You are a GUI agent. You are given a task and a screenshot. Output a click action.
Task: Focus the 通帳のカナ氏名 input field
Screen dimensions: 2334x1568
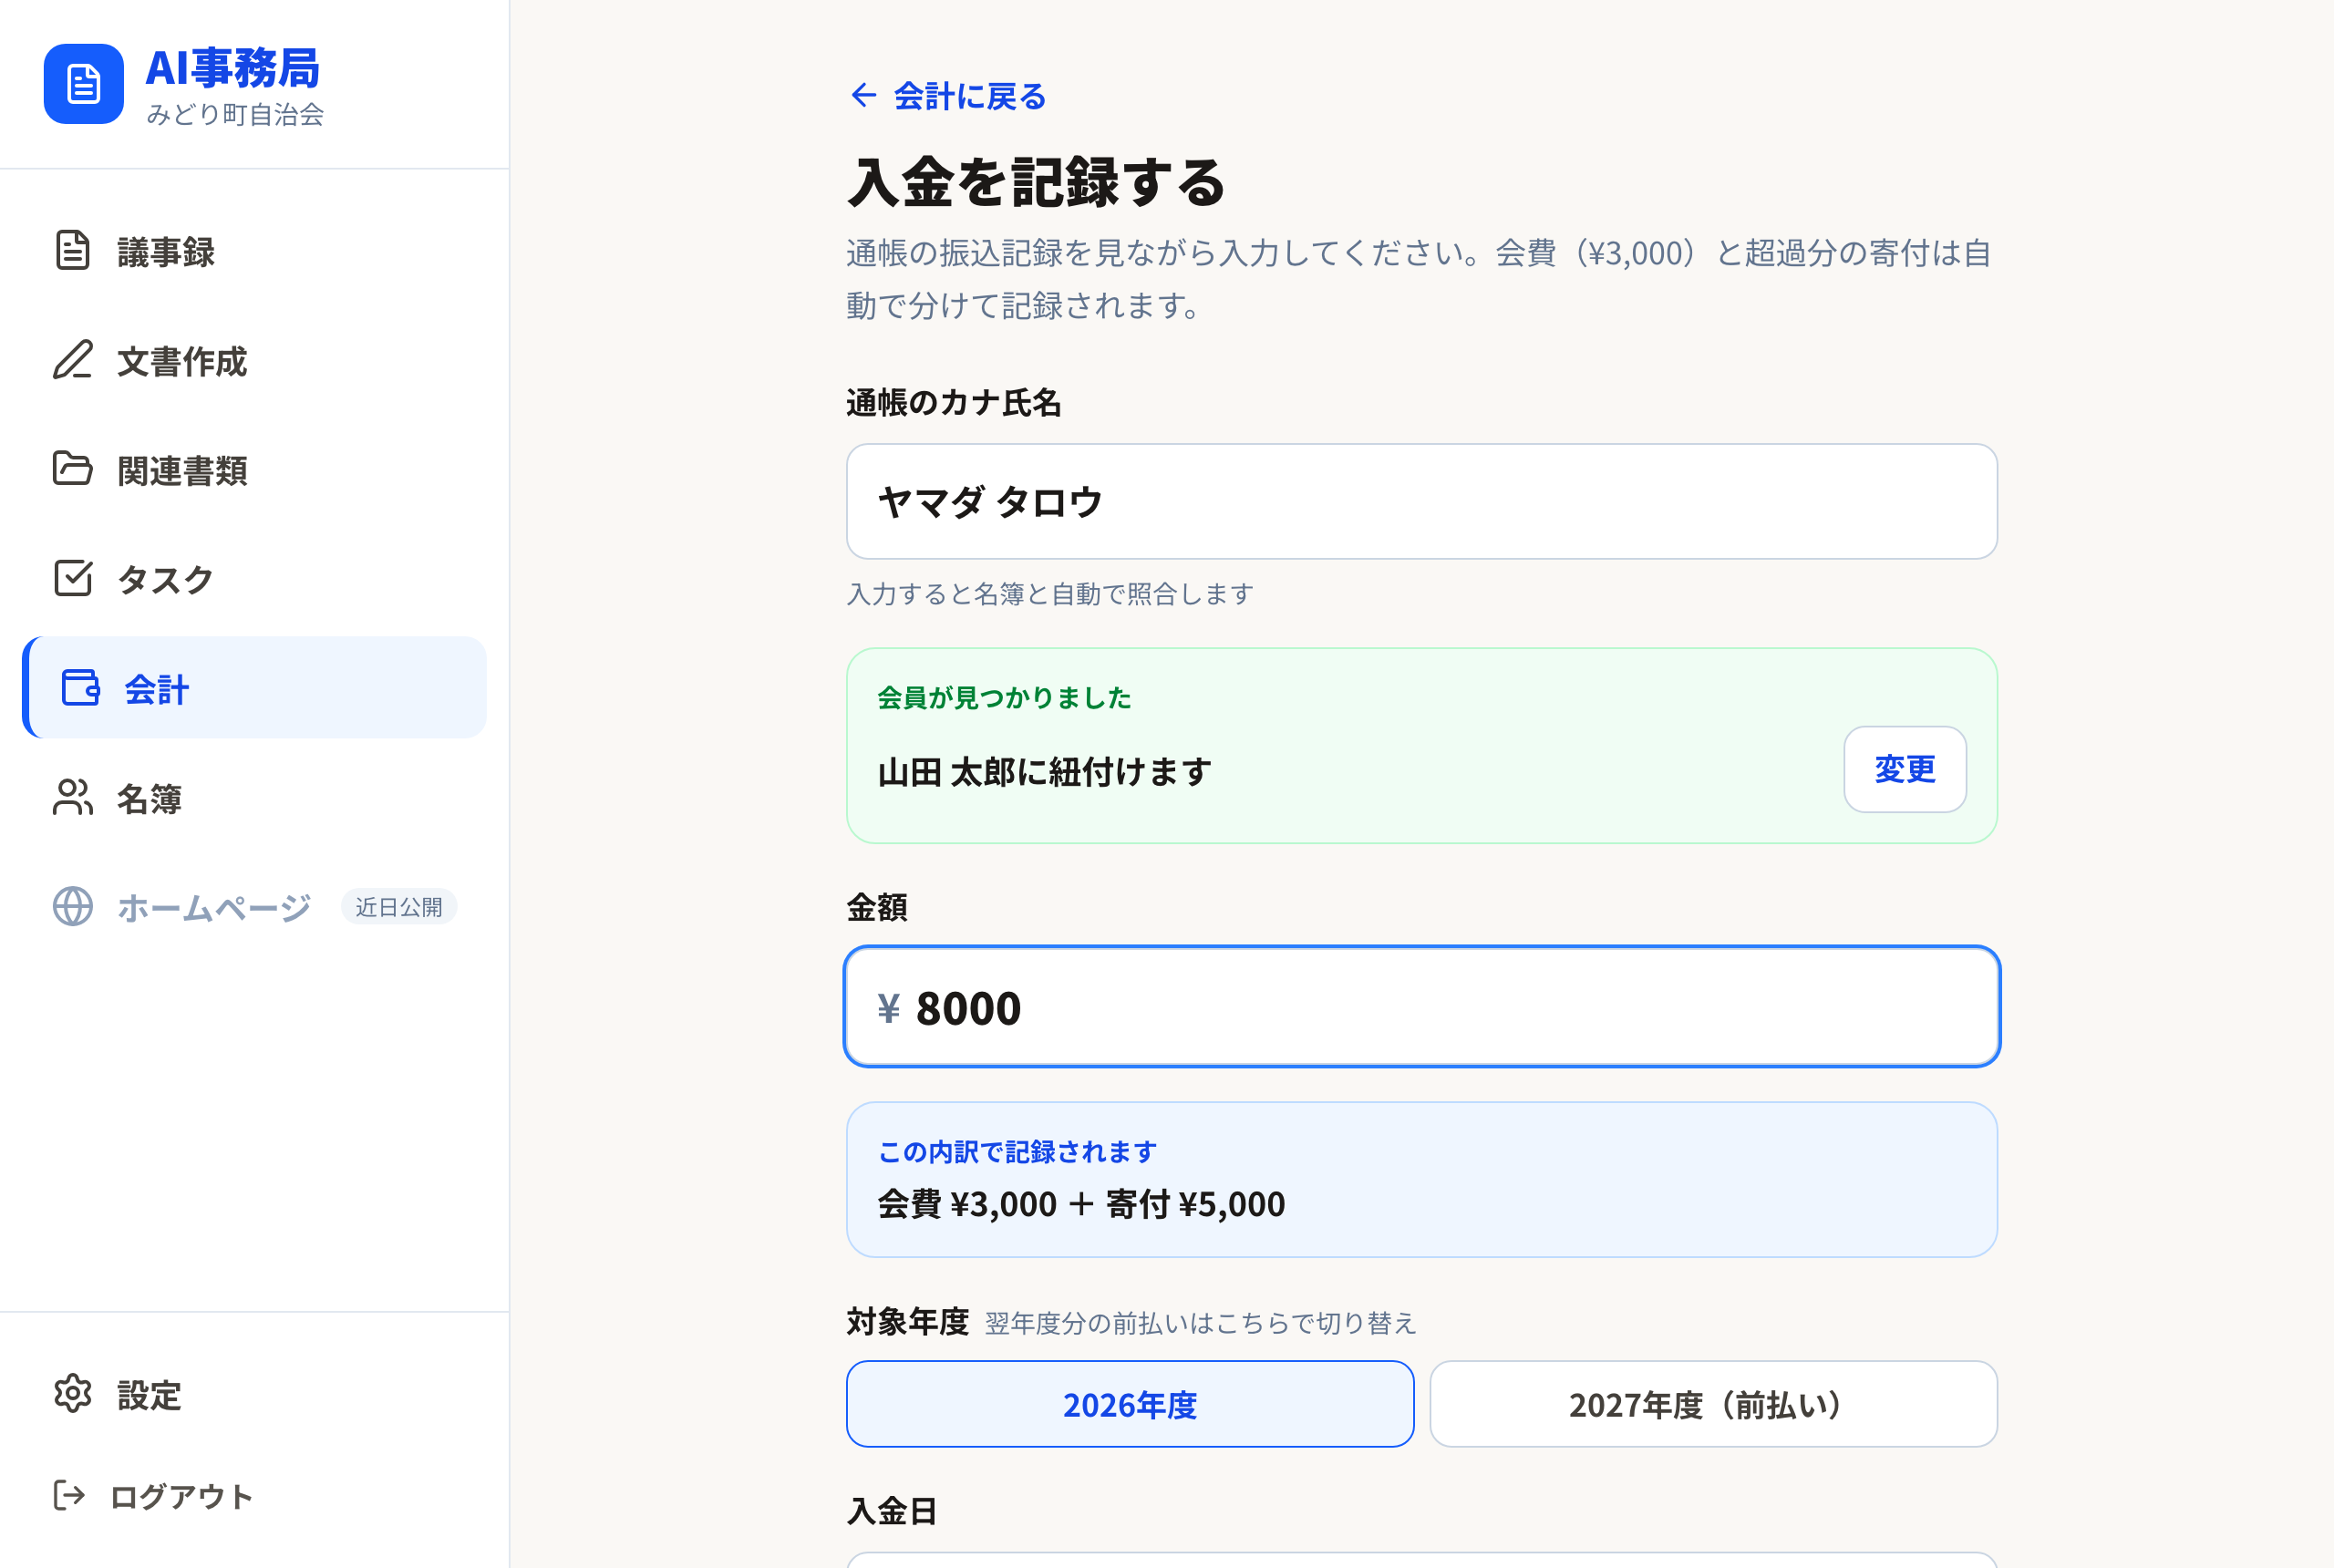click(1422, 502)
